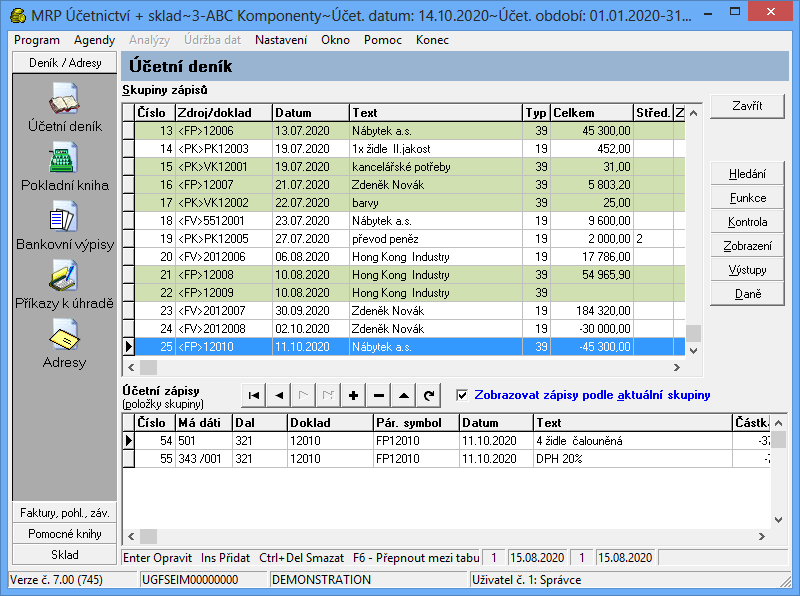
Task: Open the Účetní deník sidebar icon
Action: click(x=64, y=104)
